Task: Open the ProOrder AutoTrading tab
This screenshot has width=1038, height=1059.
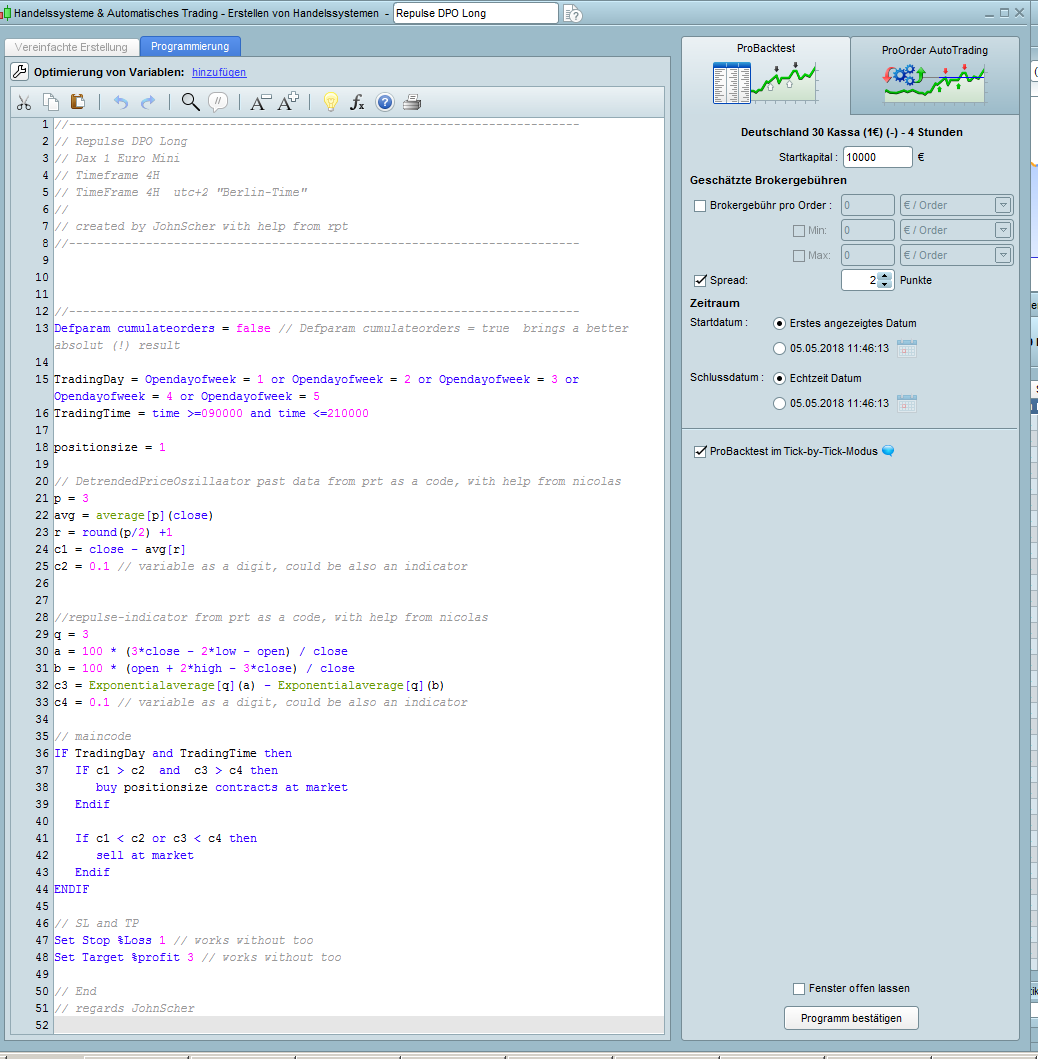Action: point(934,76)
